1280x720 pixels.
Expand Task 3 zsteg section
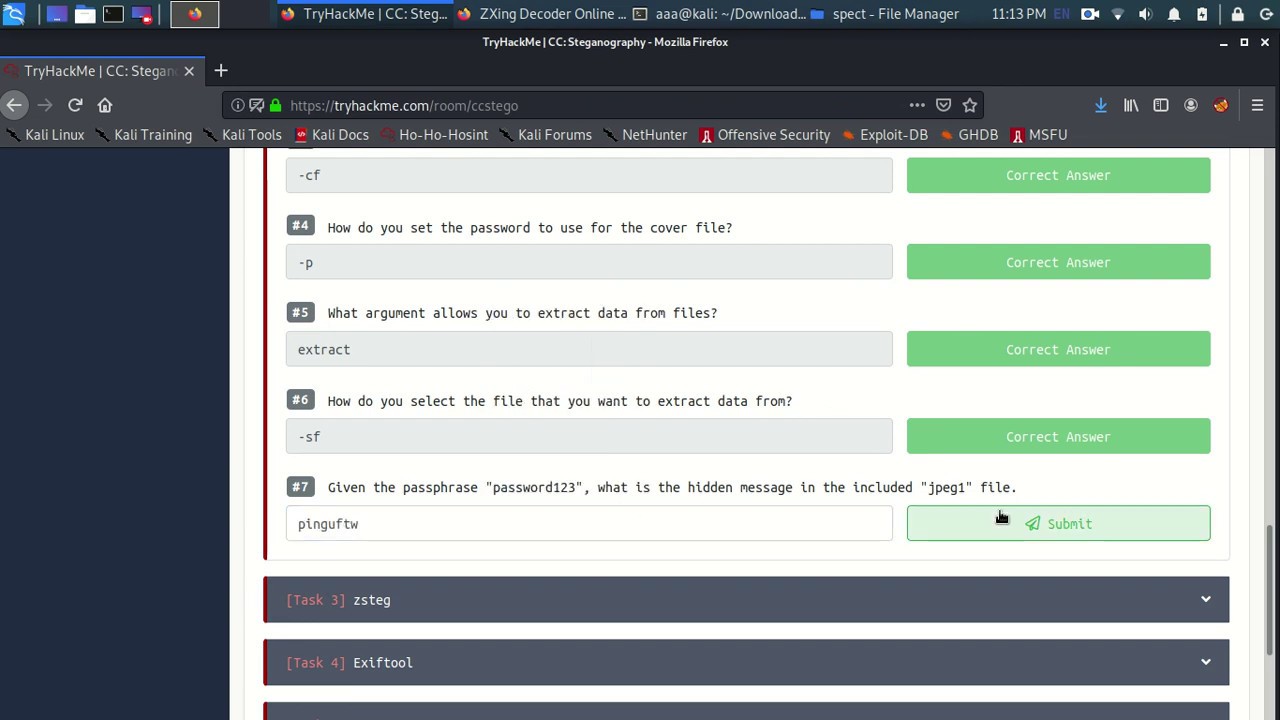click(x=746, y=599)
